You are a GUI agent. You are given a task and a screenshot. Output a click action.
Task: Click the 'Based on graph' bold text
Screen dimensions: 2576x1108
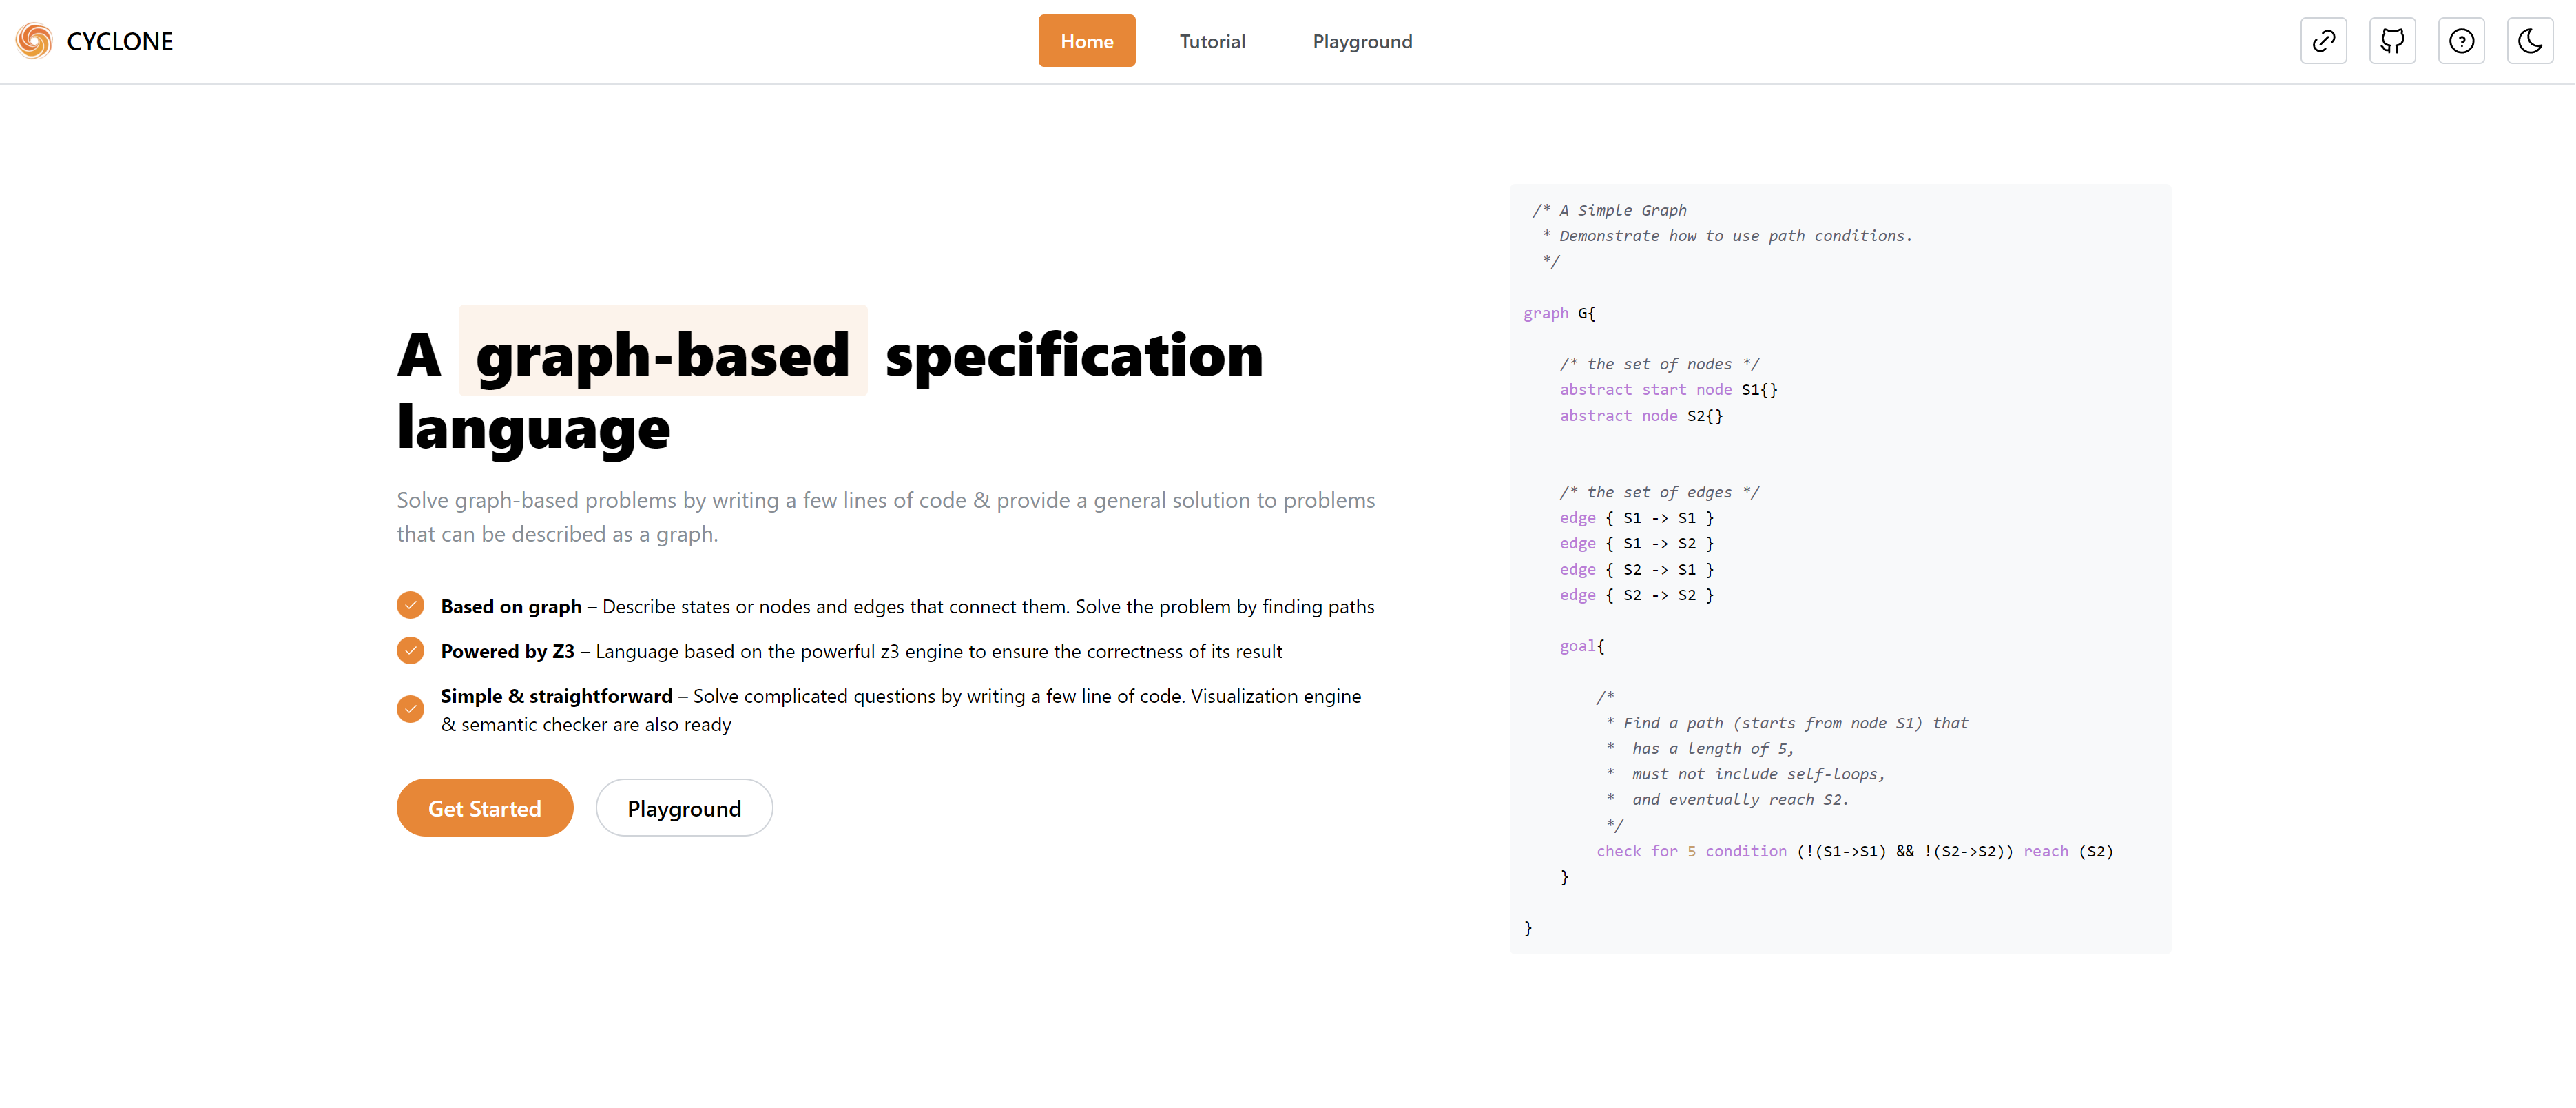[x=511, y=606]
